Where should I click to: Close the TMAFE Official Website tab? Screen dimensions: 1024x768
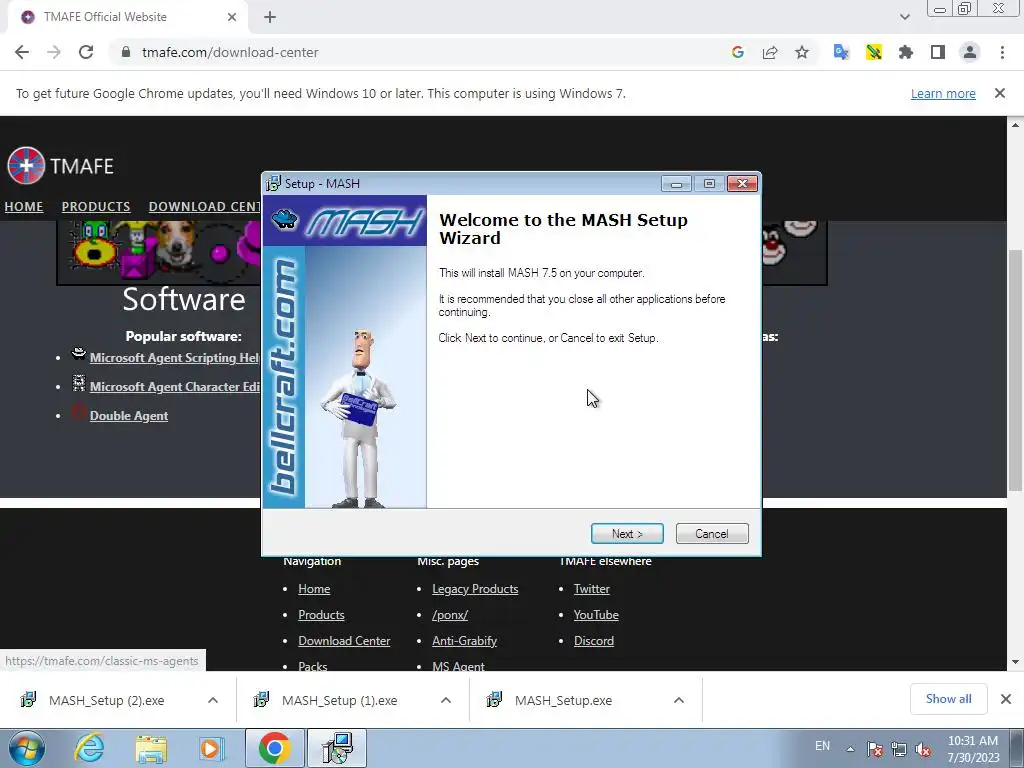(232, 17)
